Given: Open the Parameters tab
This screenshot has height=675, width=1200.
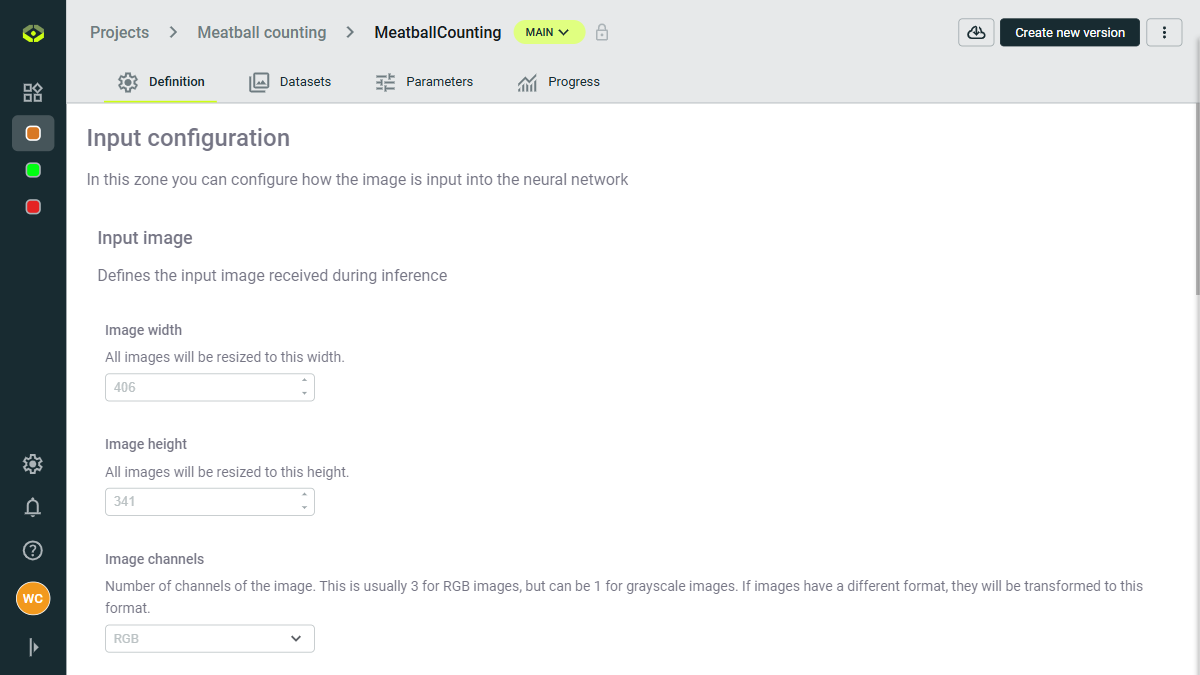Looking at the screenshot, I should click(x=424, y=82).
